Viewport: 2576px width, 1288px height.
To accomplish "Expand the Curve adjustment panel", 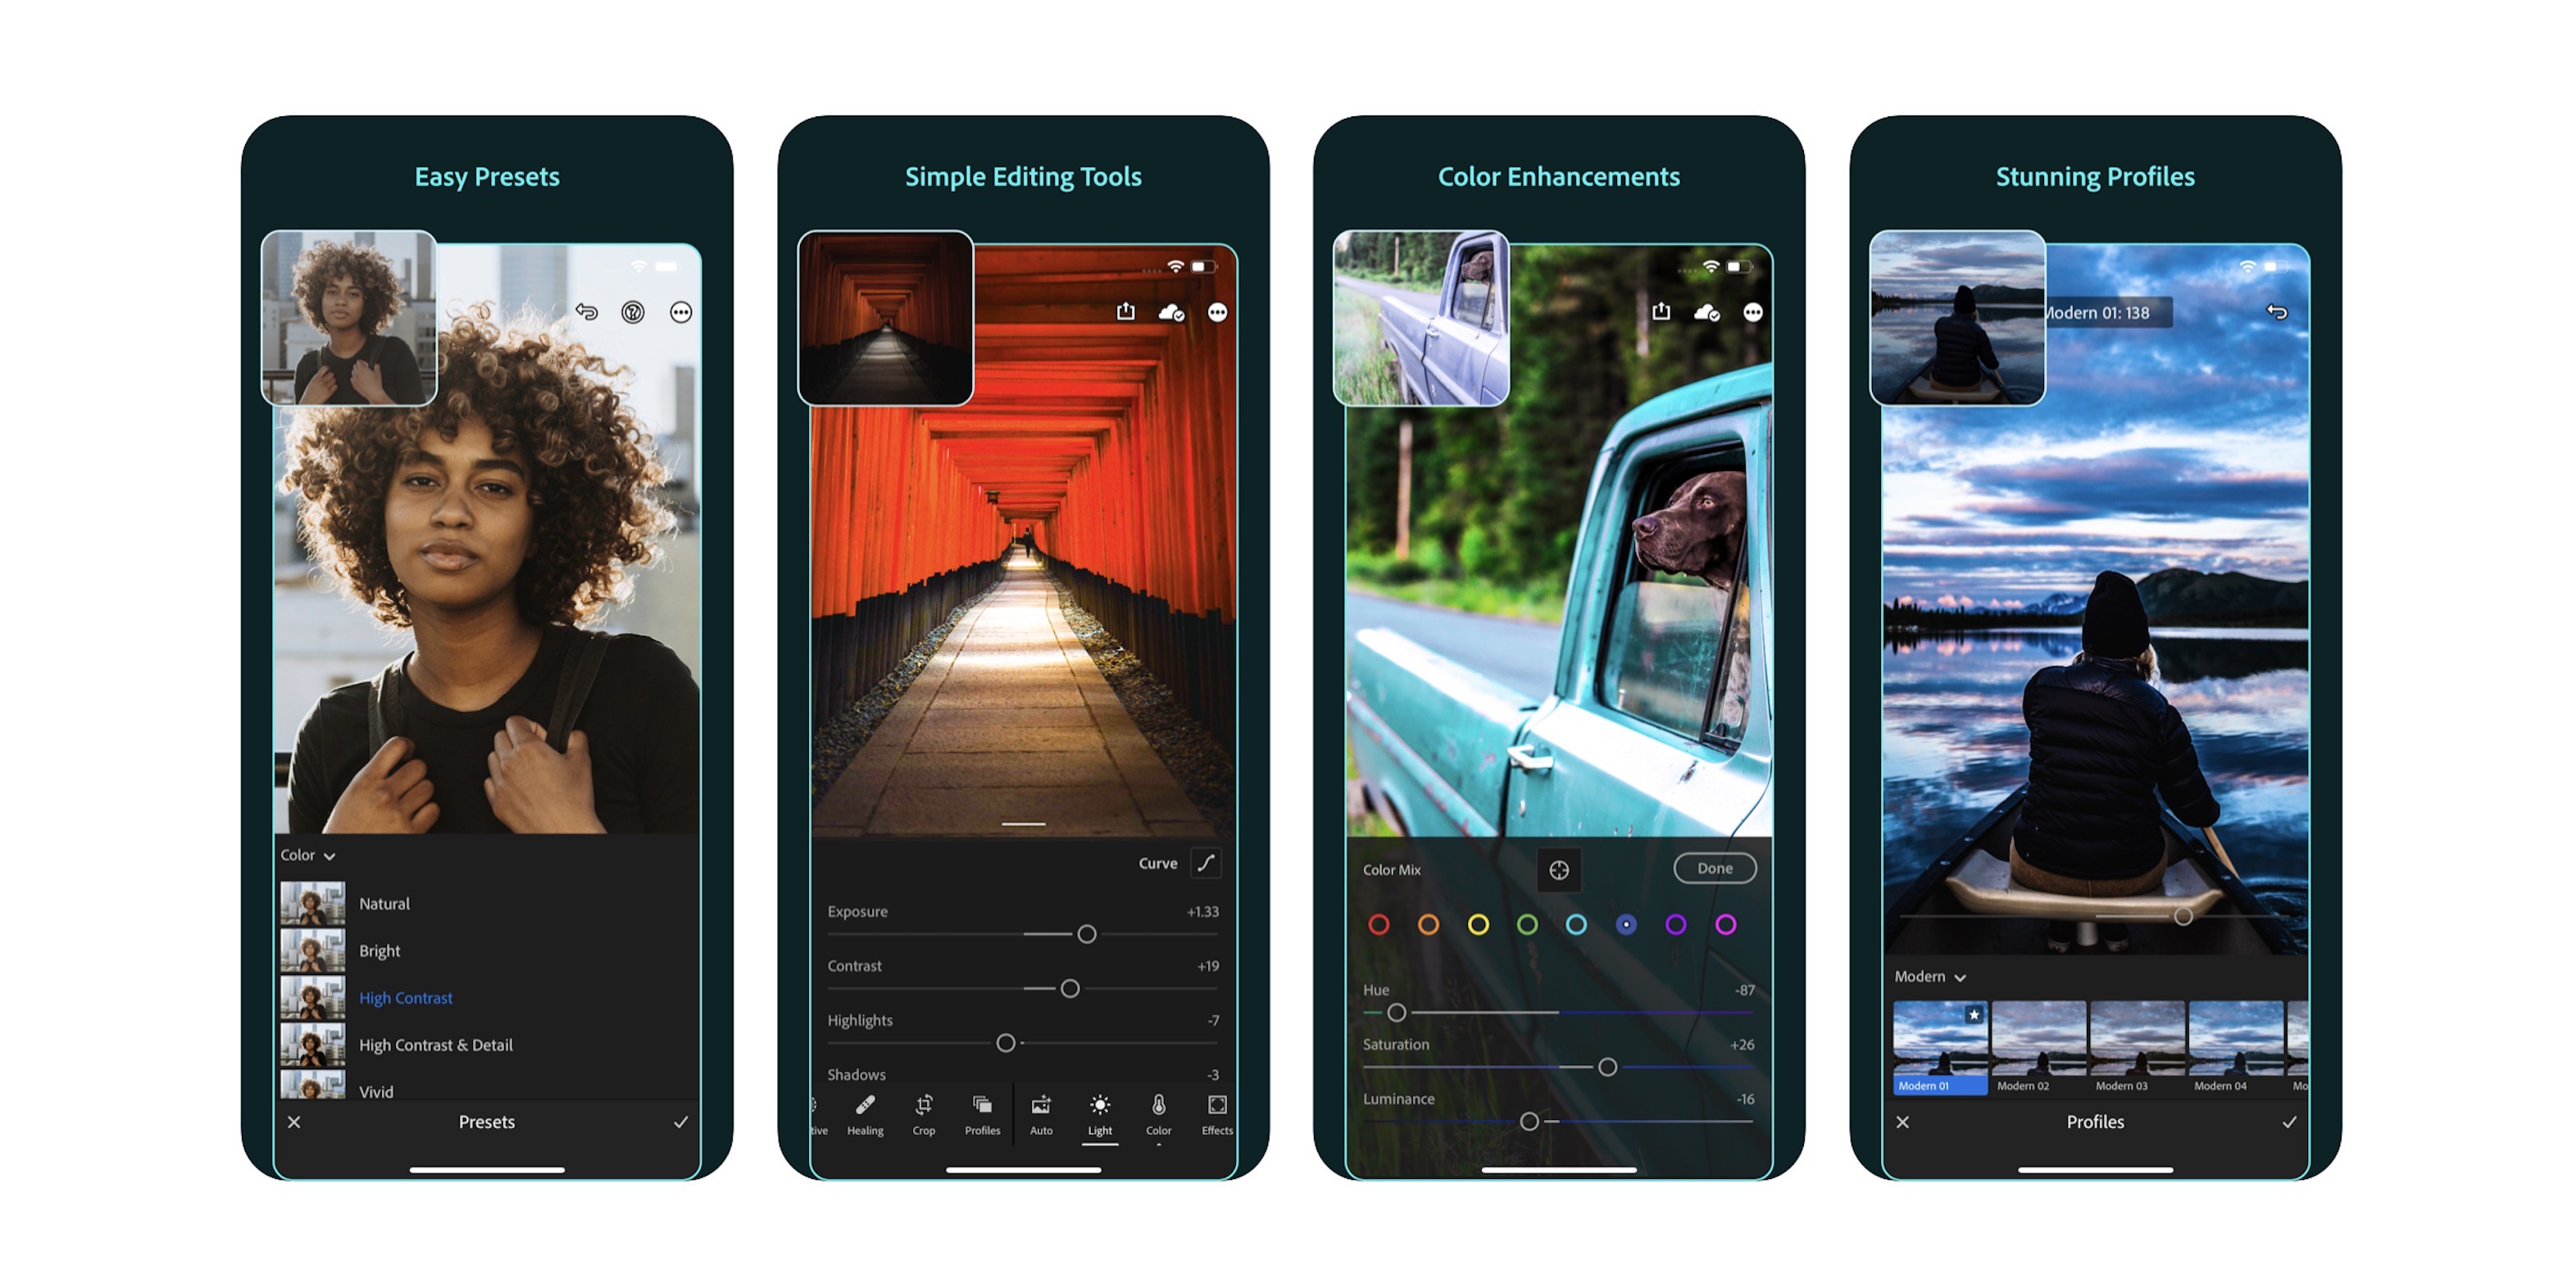I will pyautogui.click(x=1204, y=861).
